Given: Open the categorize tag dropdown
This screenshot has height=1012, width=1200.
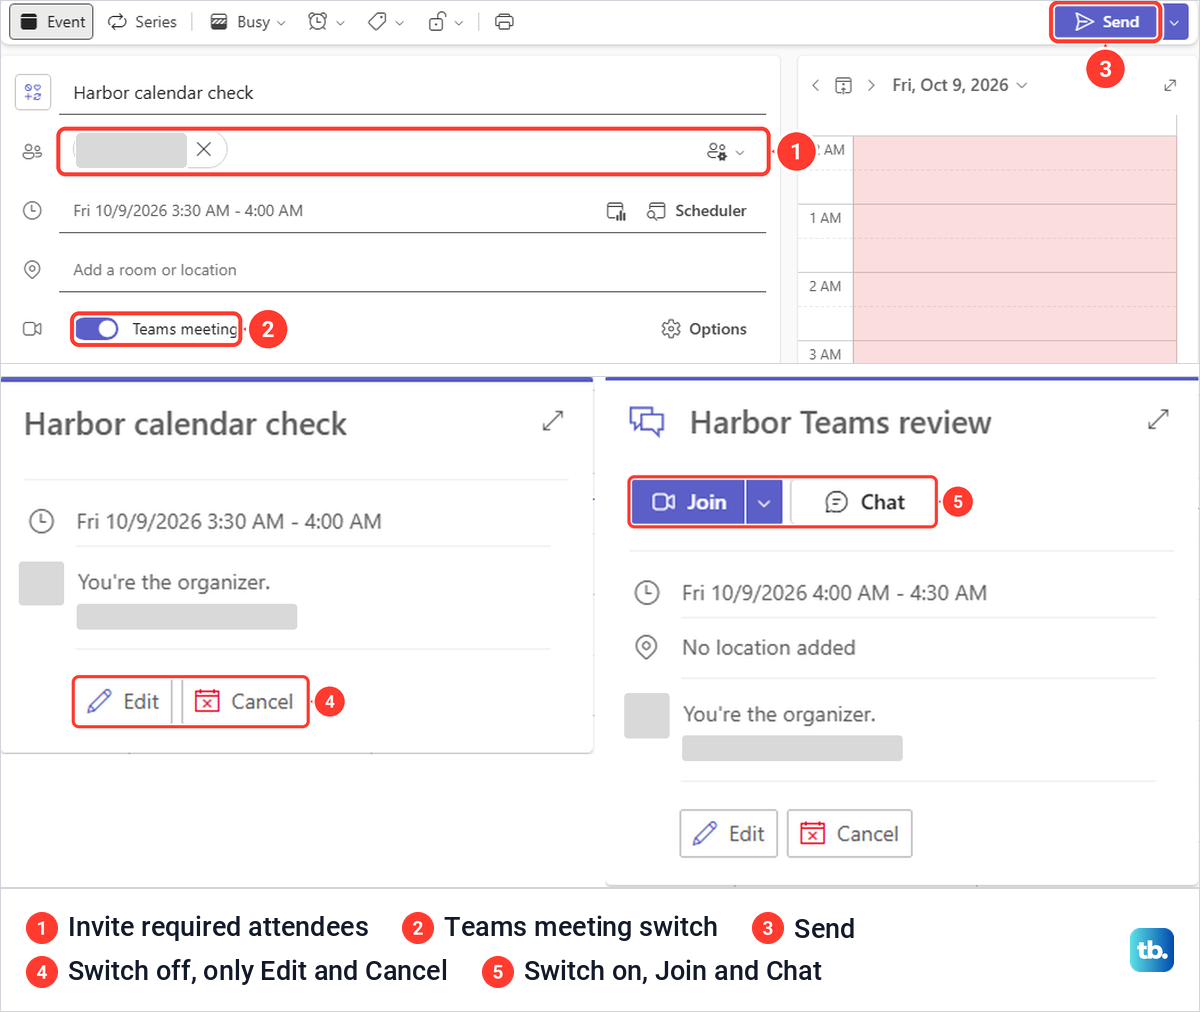Looking at the screenshot, I should (386, 22).
